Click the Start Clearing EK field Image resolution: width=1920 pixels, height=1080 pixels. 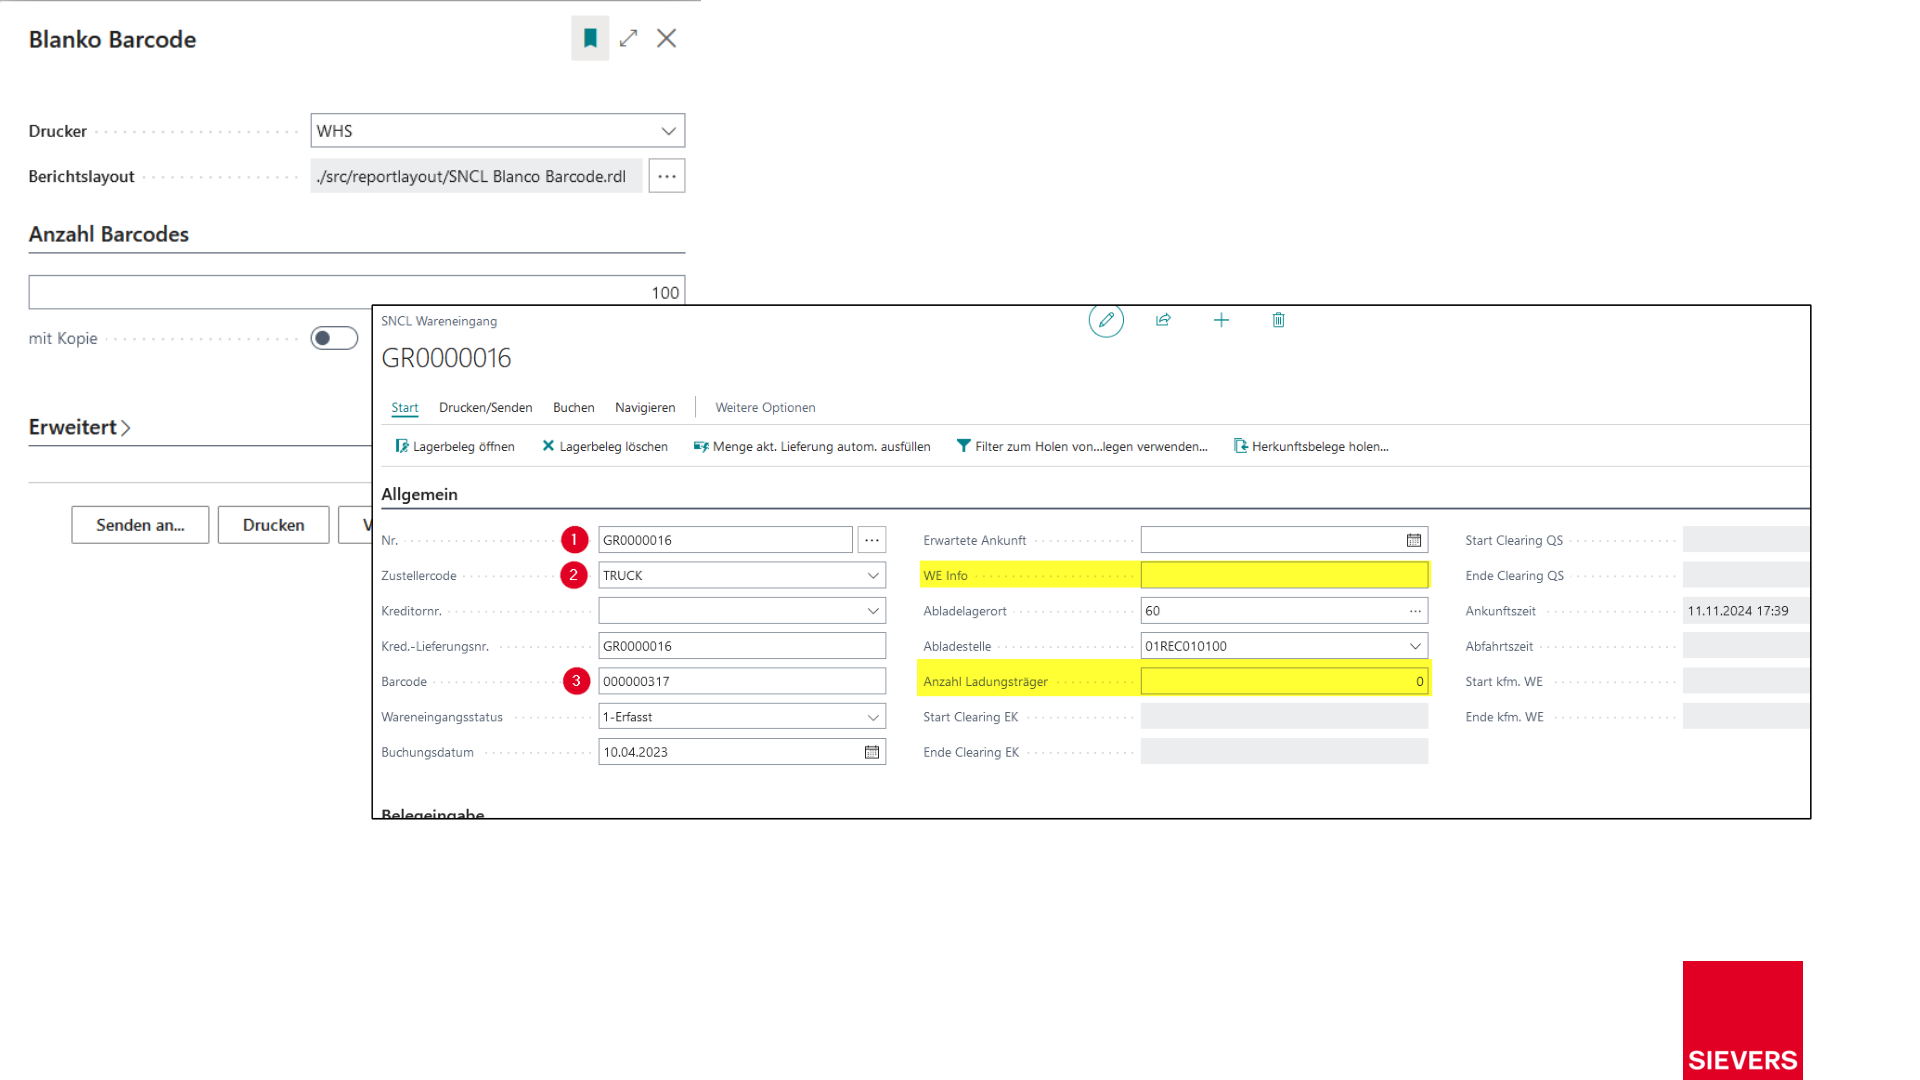[x=1284, y=717]
